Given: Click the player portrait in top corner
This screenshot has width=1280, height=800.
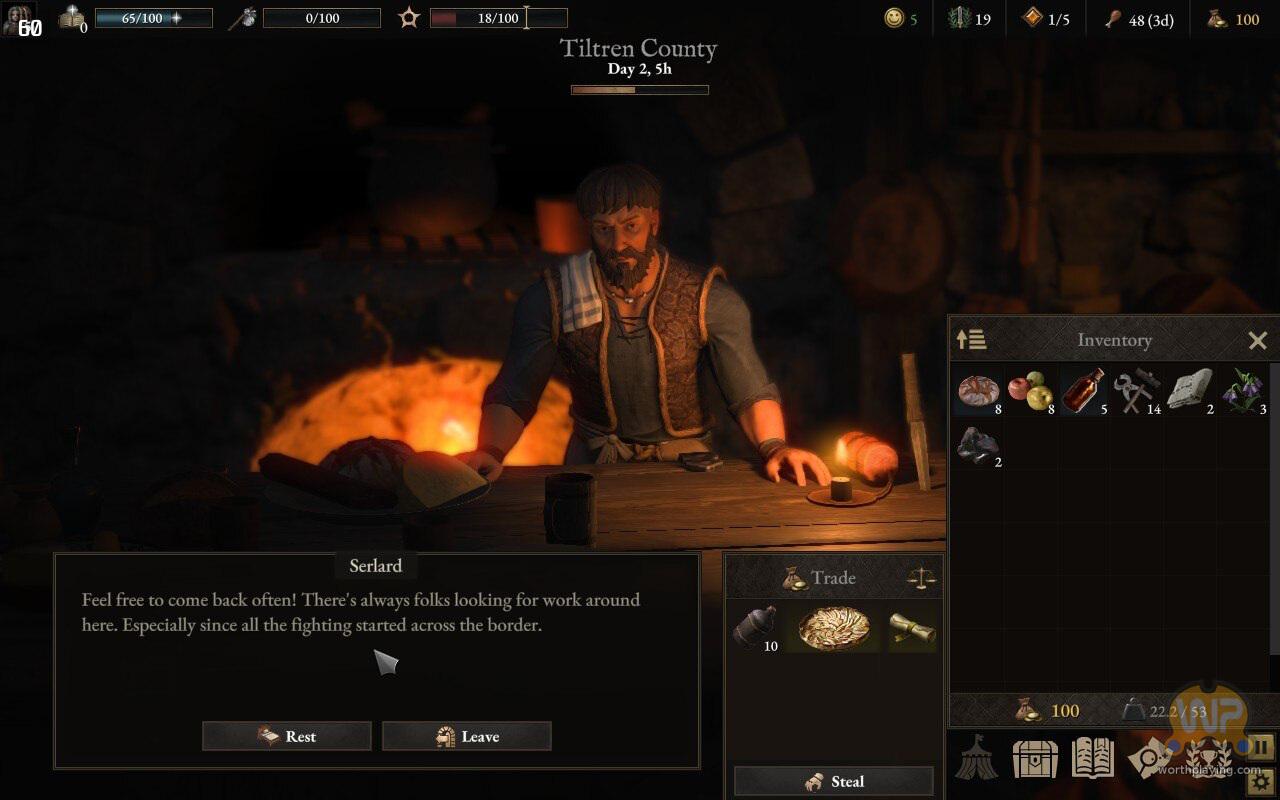Looking at the screenshot, I should 19,20.
